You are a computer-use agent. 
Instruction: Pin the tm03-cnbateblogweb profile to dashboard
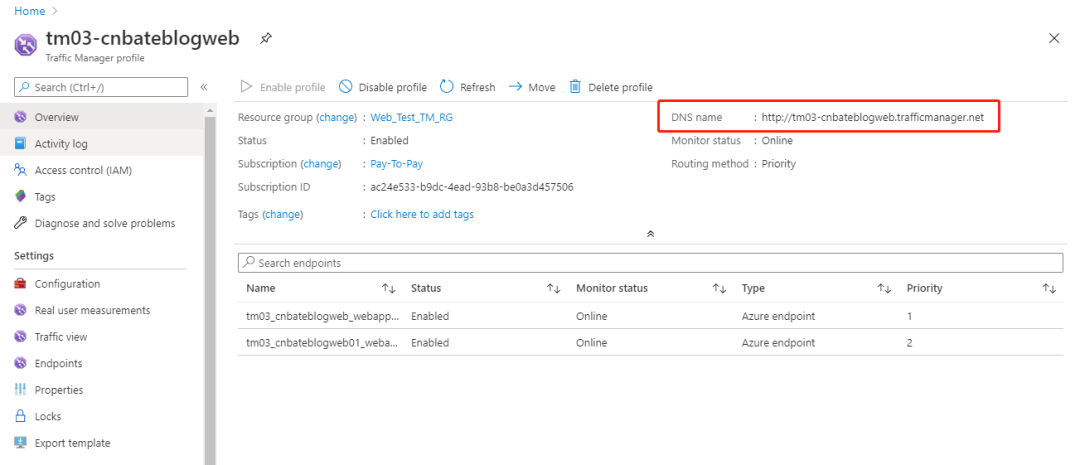point(265,39)
